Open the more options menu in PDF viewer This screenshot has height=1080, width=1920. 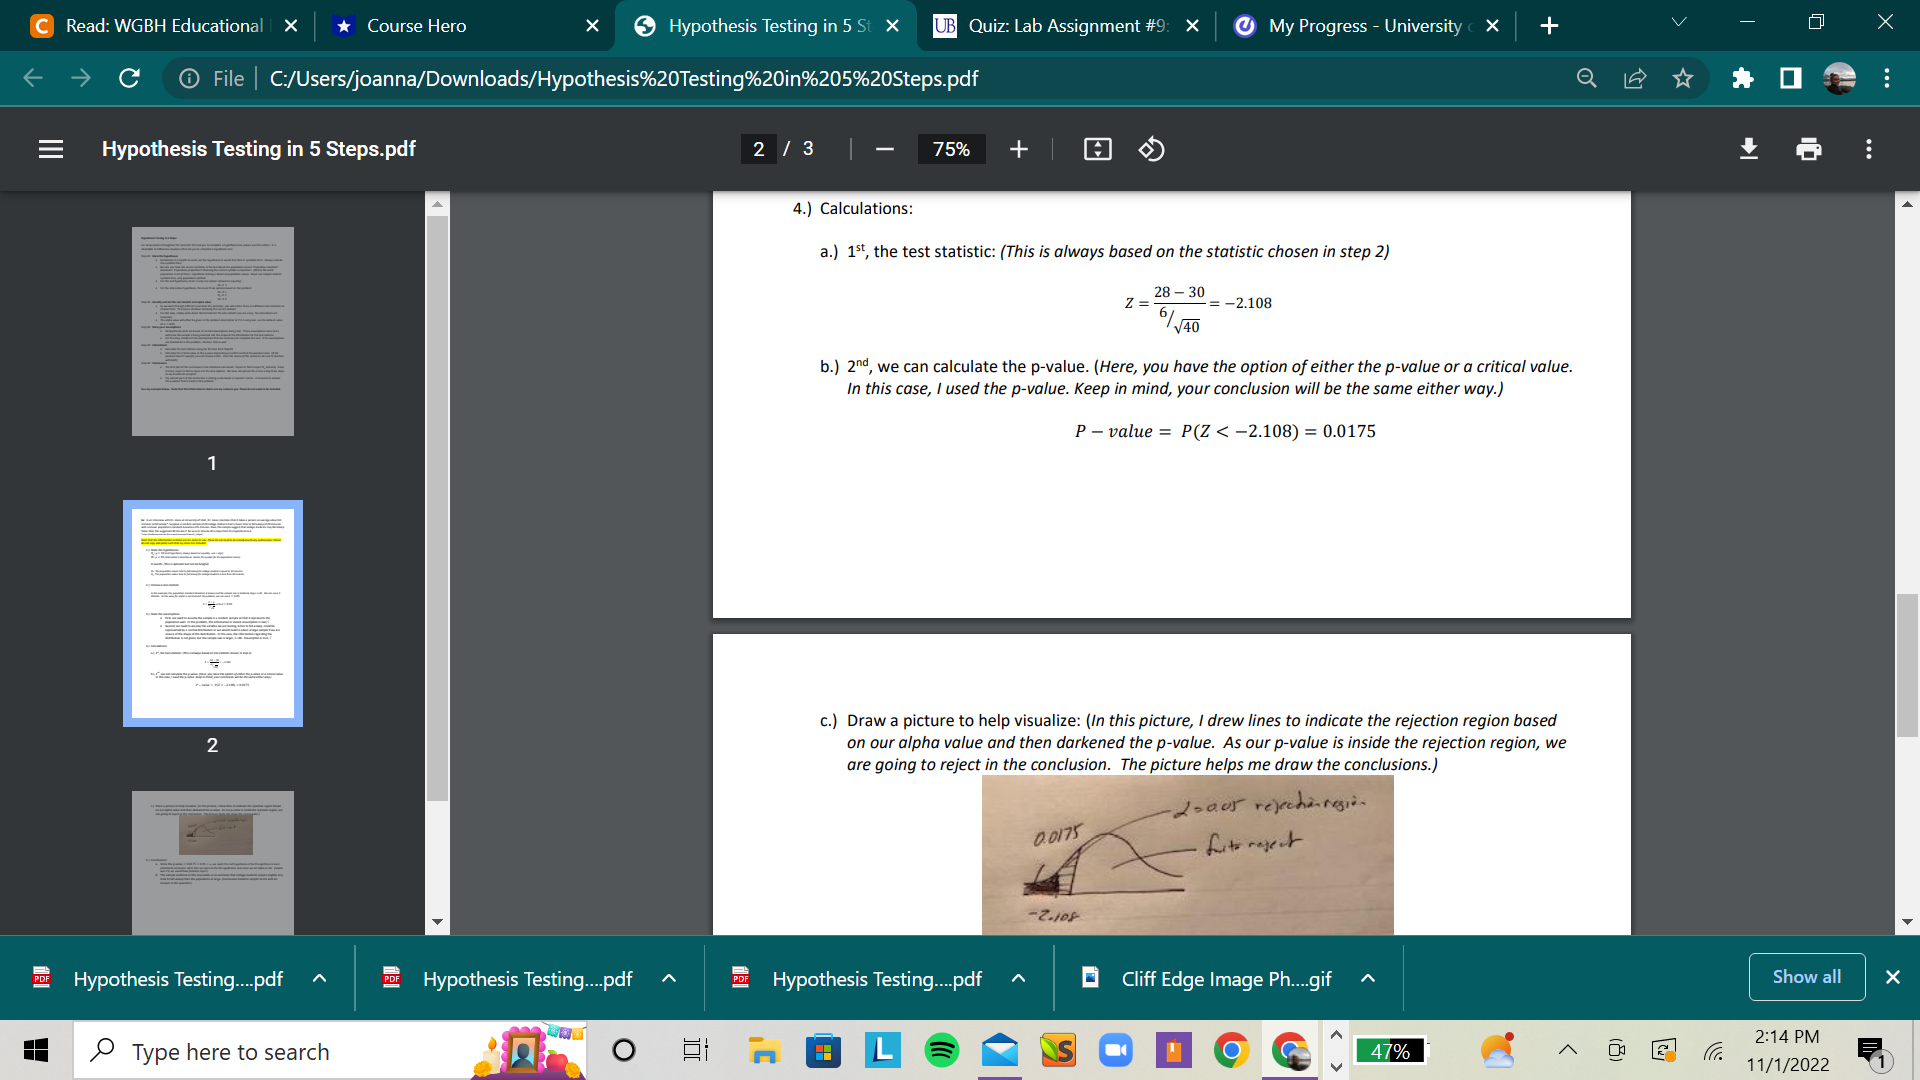[1868, 149]
